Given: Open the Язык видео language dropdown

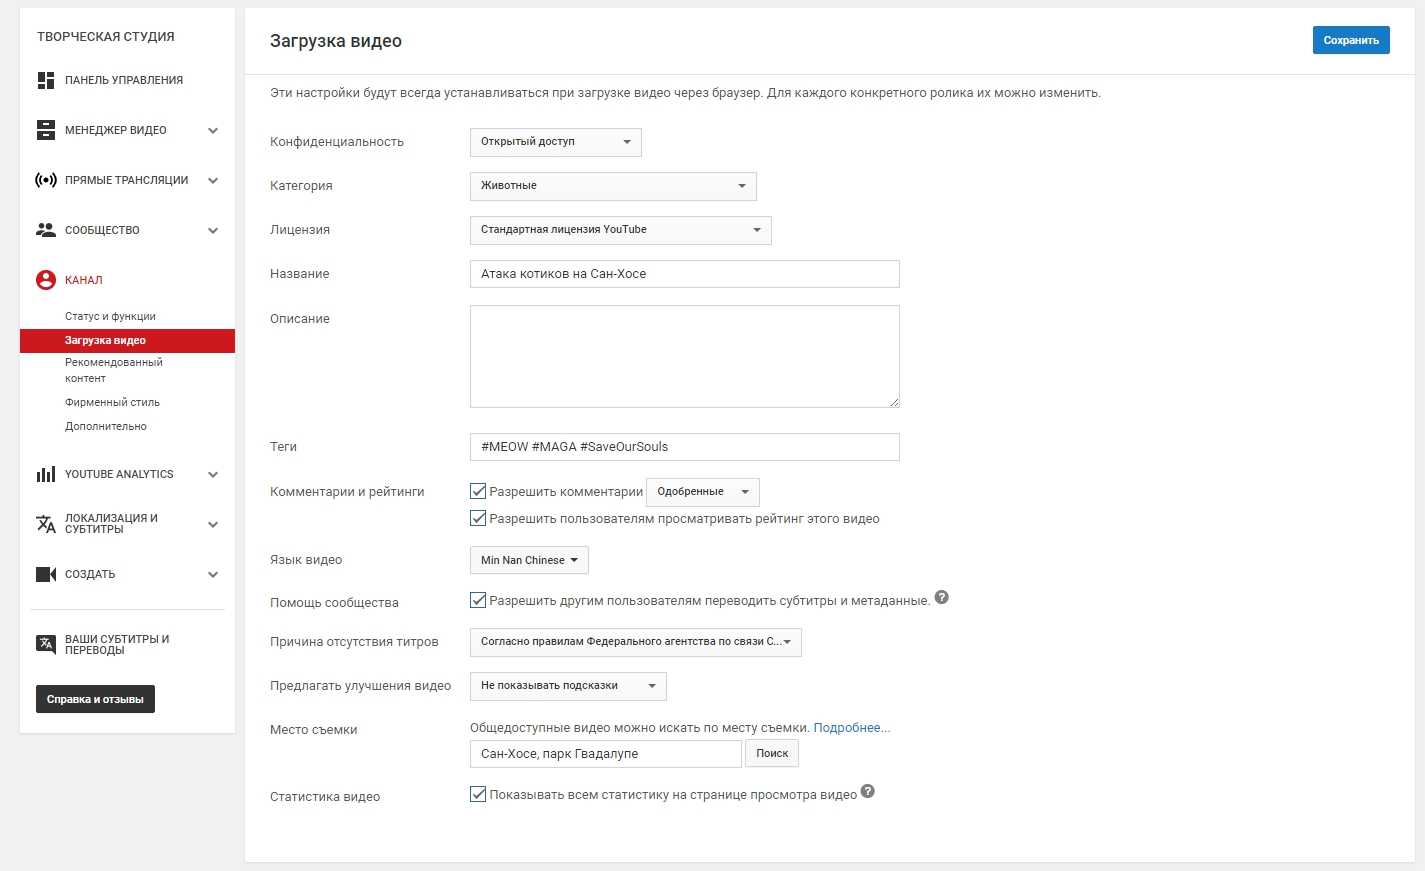Looking at the screenshot, I should point(528,560).
